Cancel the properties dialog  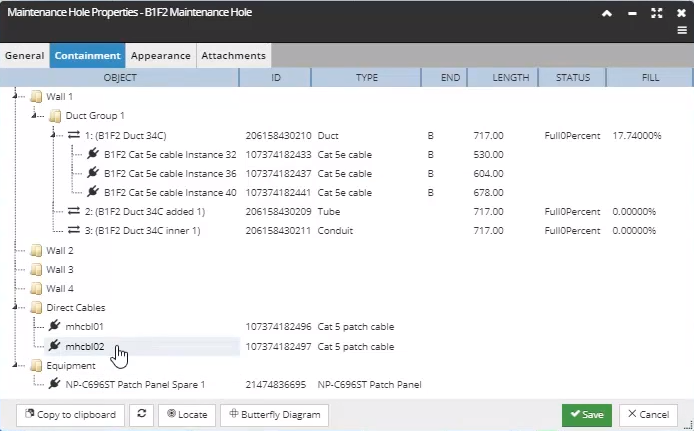[x=648, y=415]
